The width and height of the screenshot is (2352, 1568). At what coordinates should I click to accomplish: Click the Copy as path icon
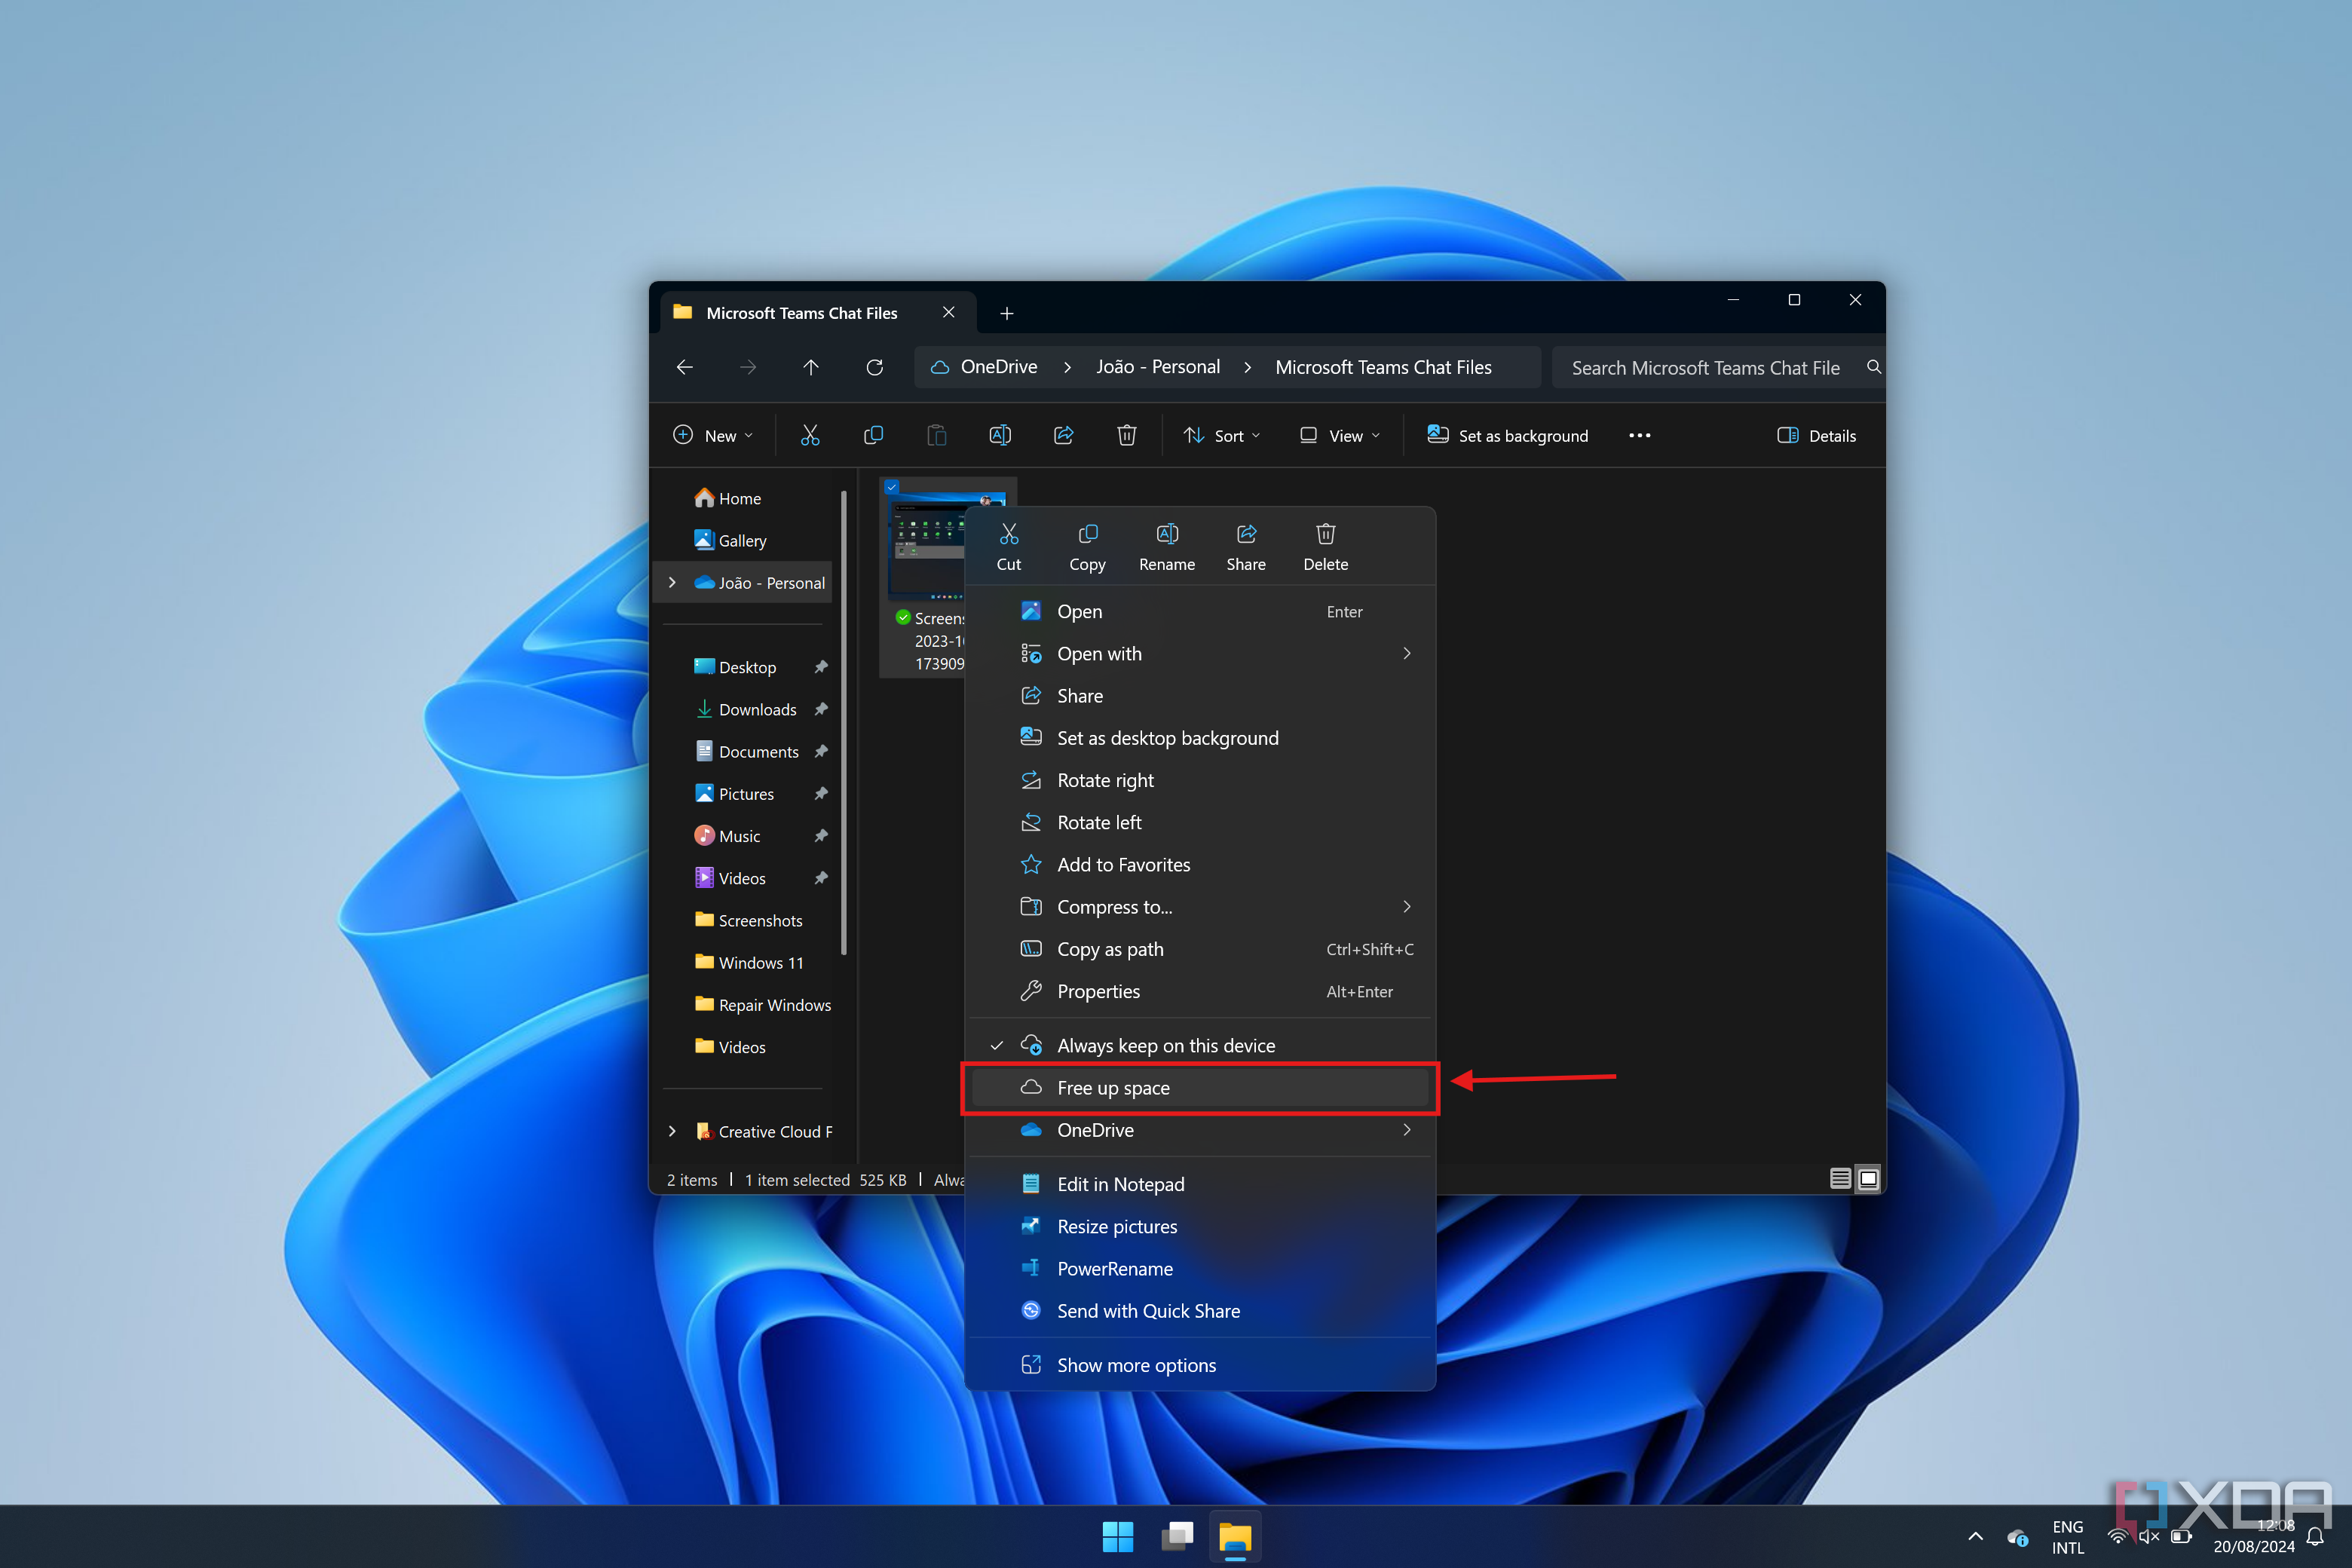pos(1031,948)
